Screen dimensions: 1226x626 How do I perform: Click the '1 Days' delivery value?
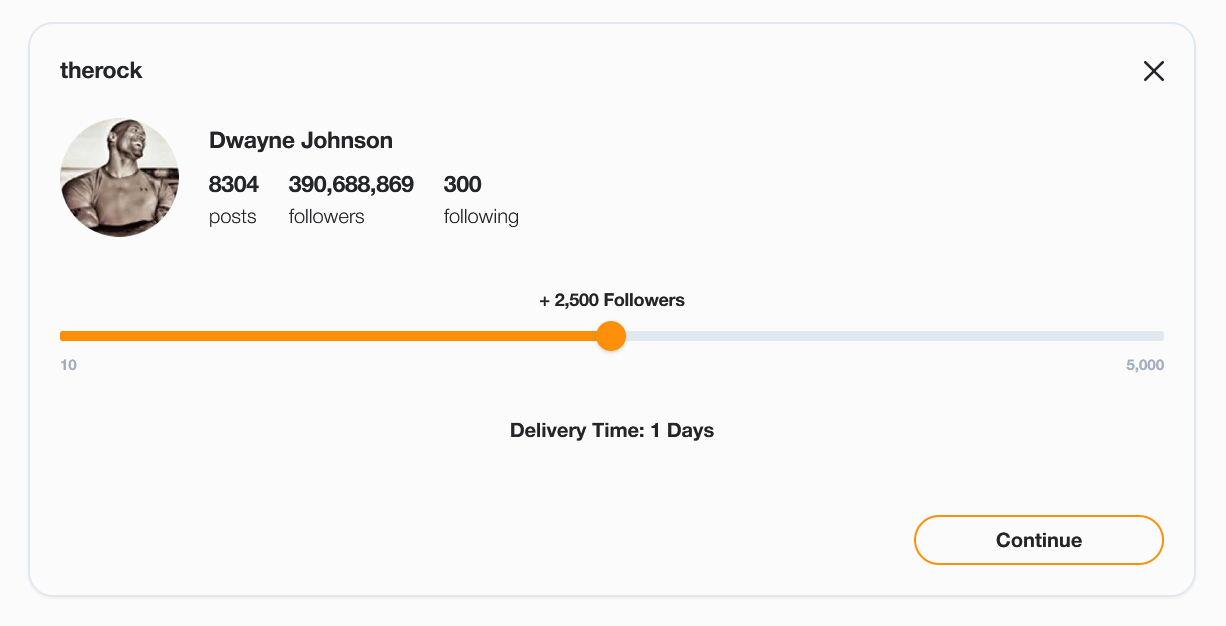click(682, 431)
